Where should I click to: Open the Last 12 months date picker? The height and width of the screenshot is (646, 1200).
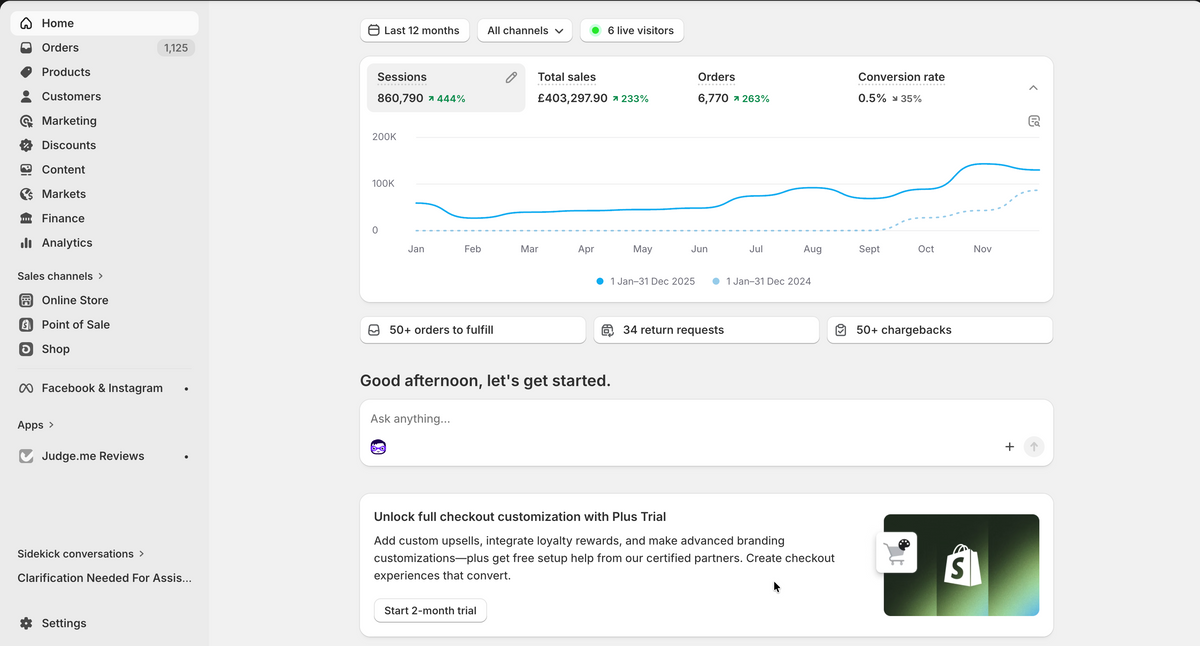point(414,31)
